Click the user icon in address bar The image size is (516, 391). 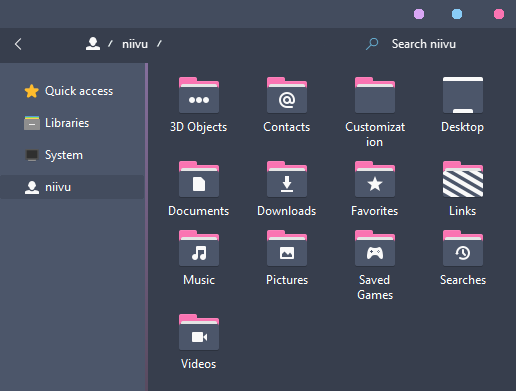93,44
